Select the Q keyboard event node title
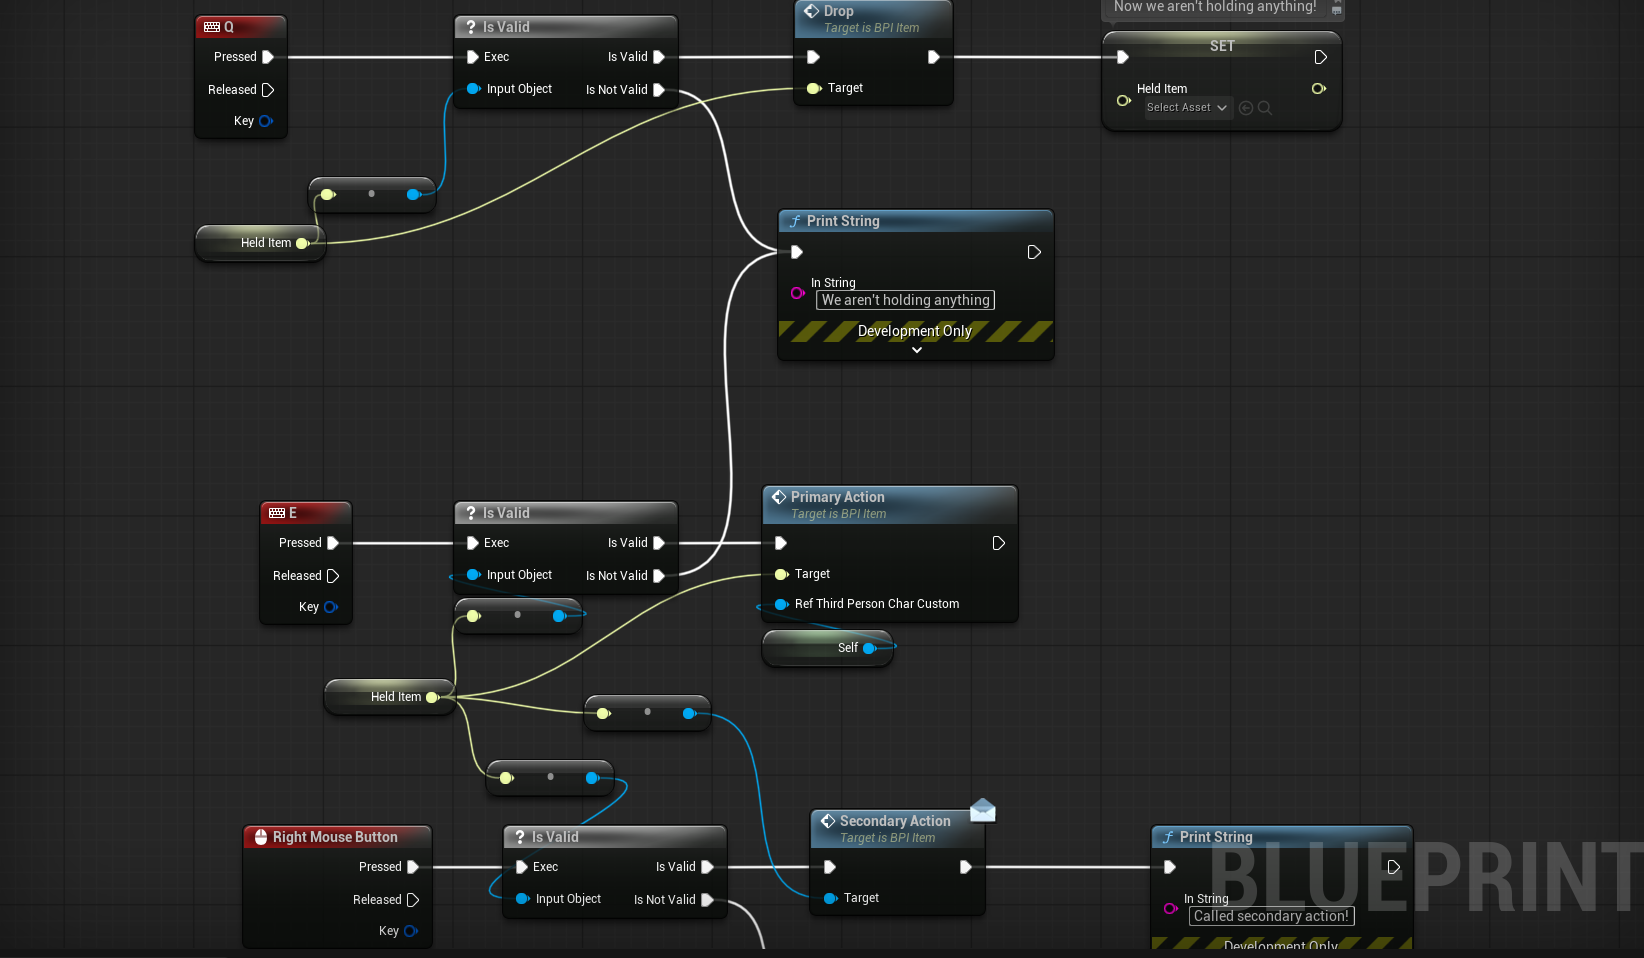This screenshot has height=958, width=1644. click(x=228, y=27)
